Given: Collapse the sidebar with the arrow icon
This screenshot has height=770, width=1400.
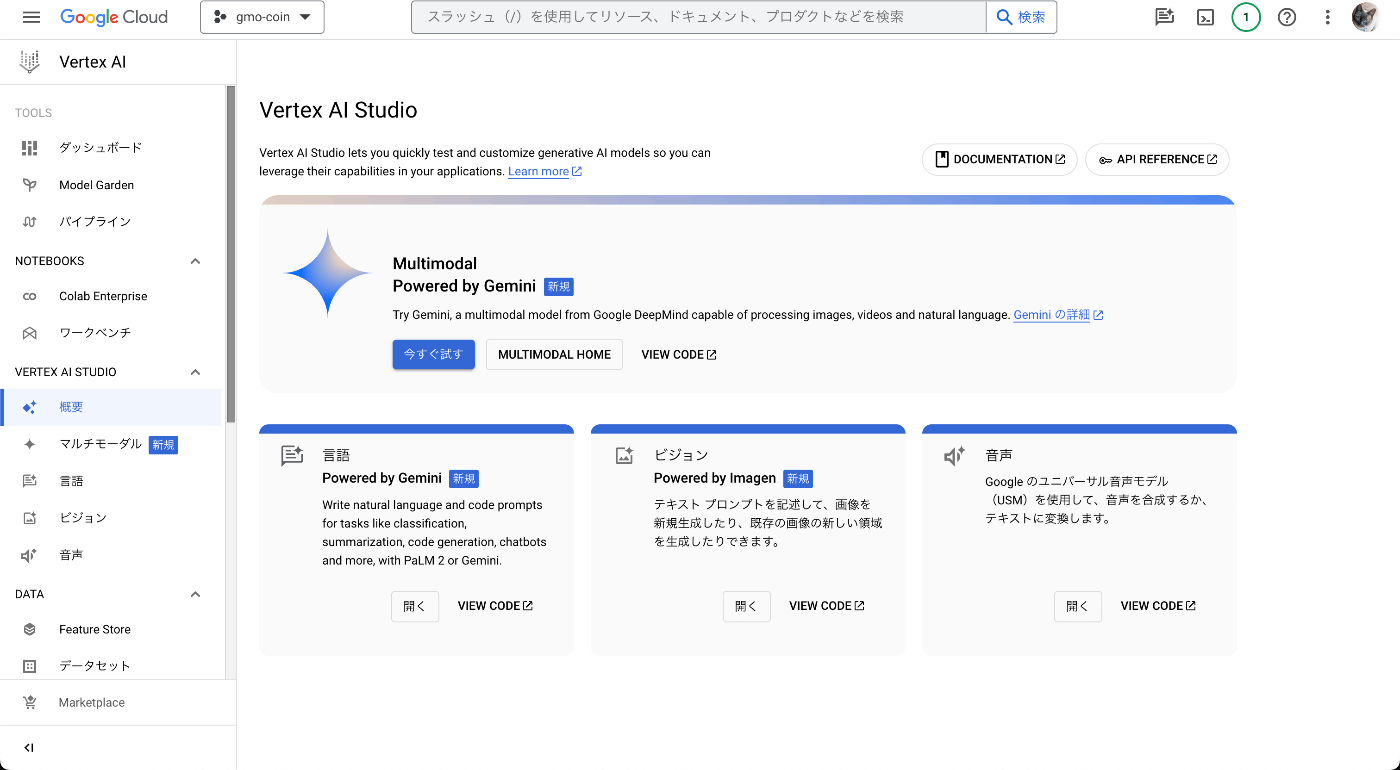Looking at the screenshot, I should click(28, 747).
